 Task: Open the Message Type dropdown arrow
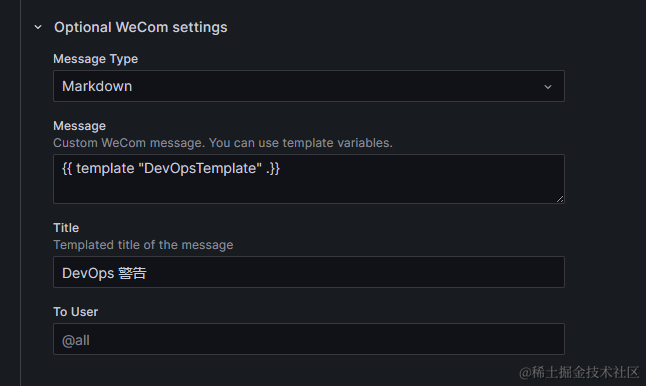pyautogui.click(x=548, y=87)
